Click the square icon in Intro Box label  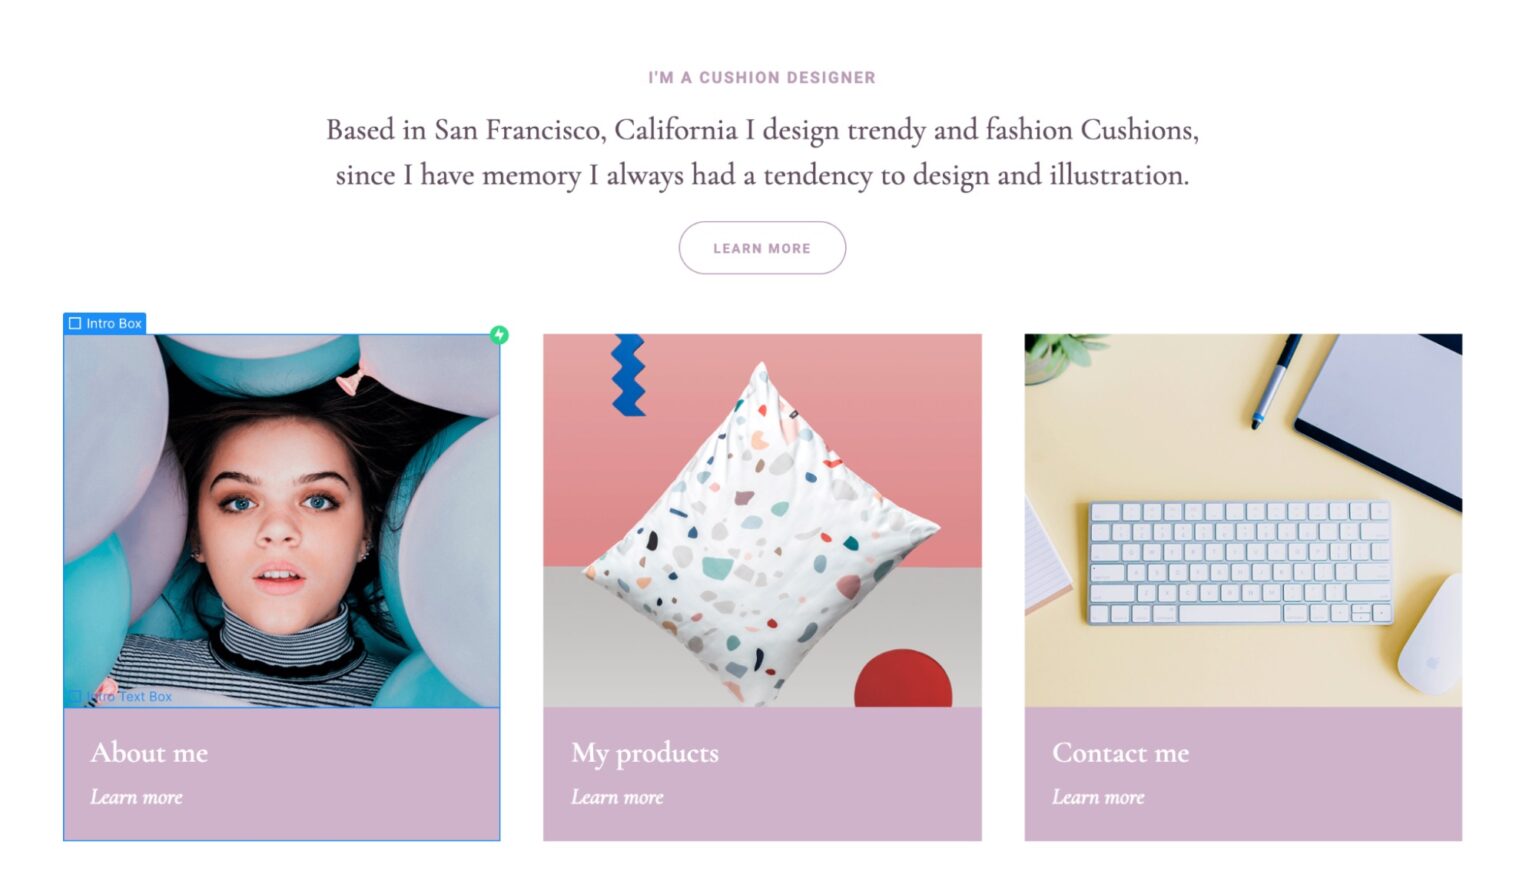tap(75, 324)
